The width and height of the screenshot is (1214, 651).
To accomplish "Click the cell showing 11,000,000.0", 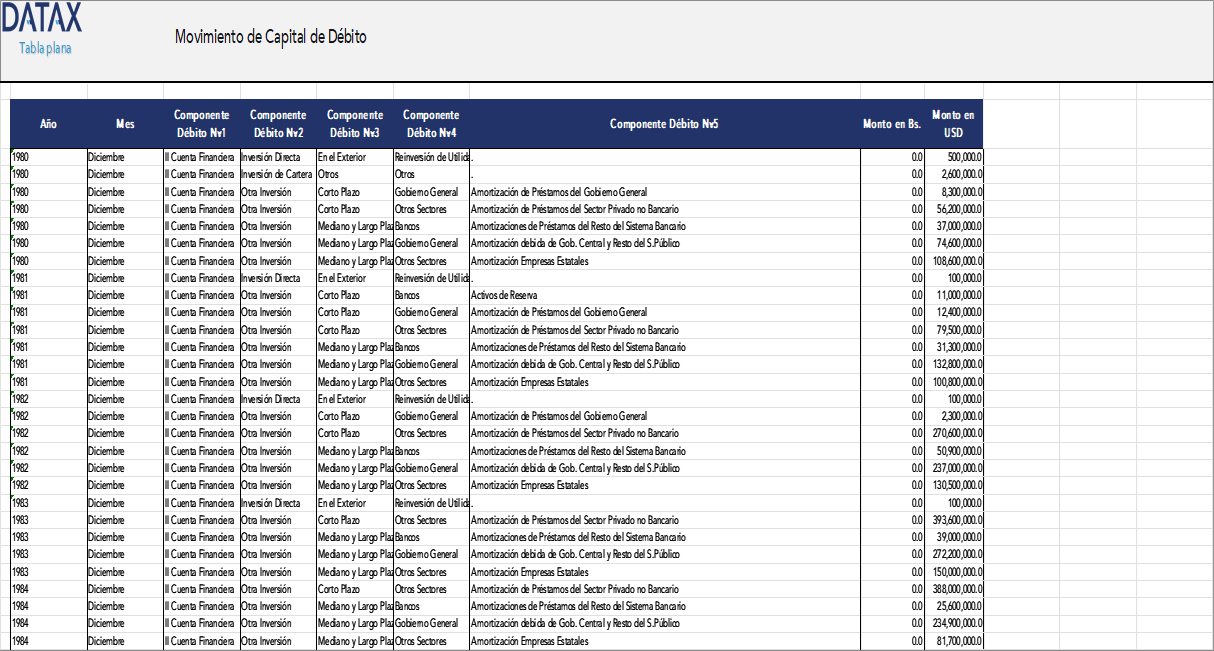I will click(x=954, y=295).
